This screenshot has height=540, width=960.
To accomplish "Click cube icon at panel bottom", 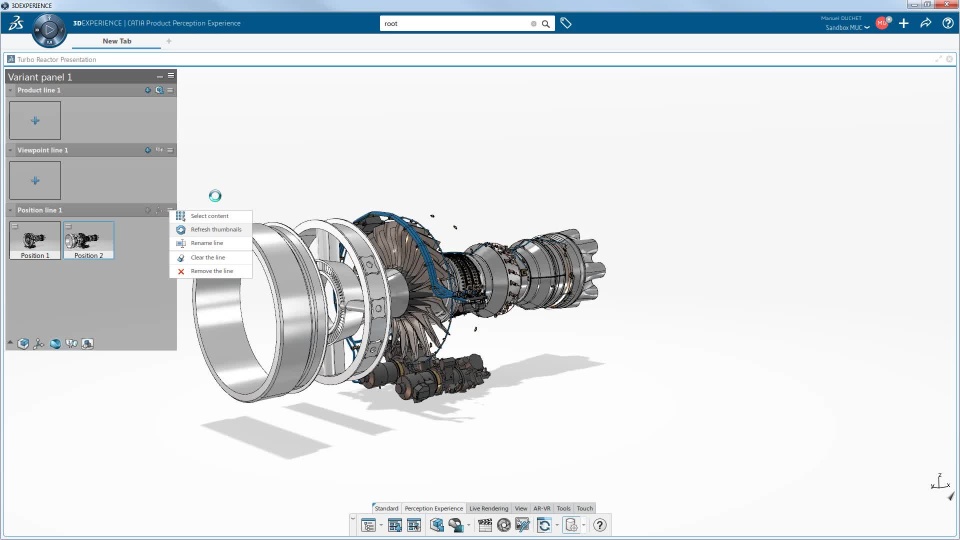I will [x=23, y=343].
